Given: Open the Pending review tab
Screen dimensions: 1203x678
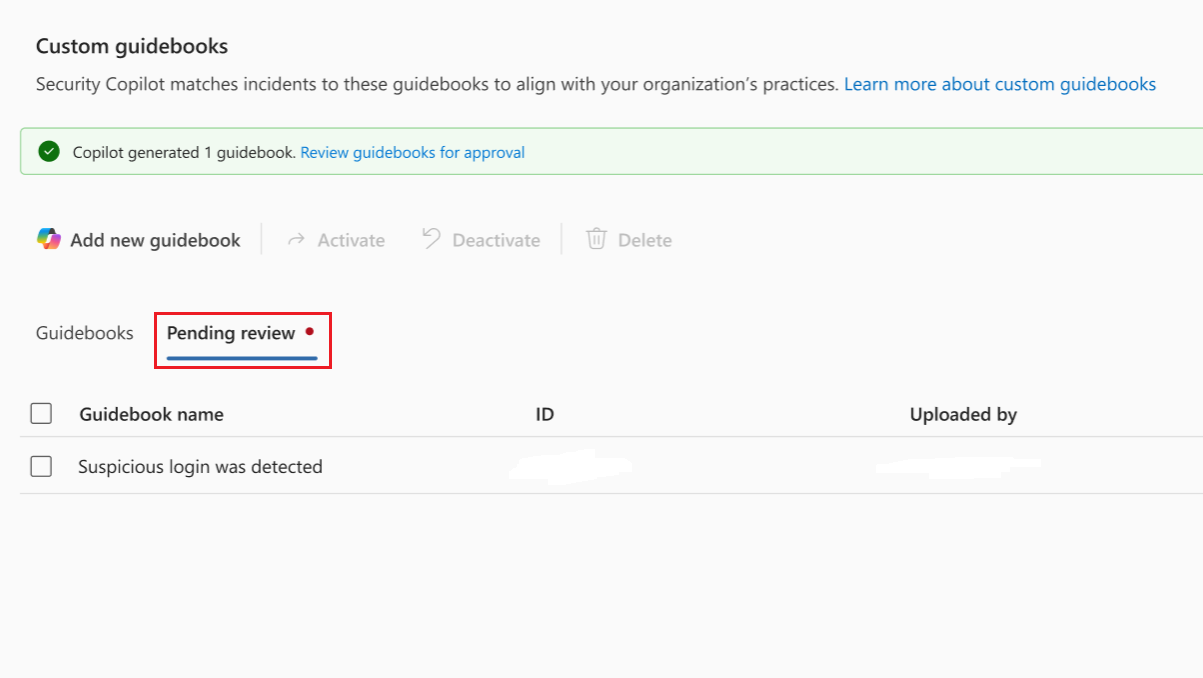Looking at the screenshot, I should [x=230, y=332].
